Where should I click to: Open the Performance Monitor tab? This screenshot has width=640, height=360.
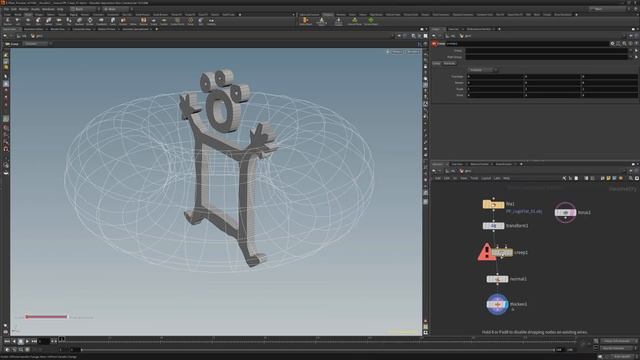pyautogui.click(x=479, y=29)
